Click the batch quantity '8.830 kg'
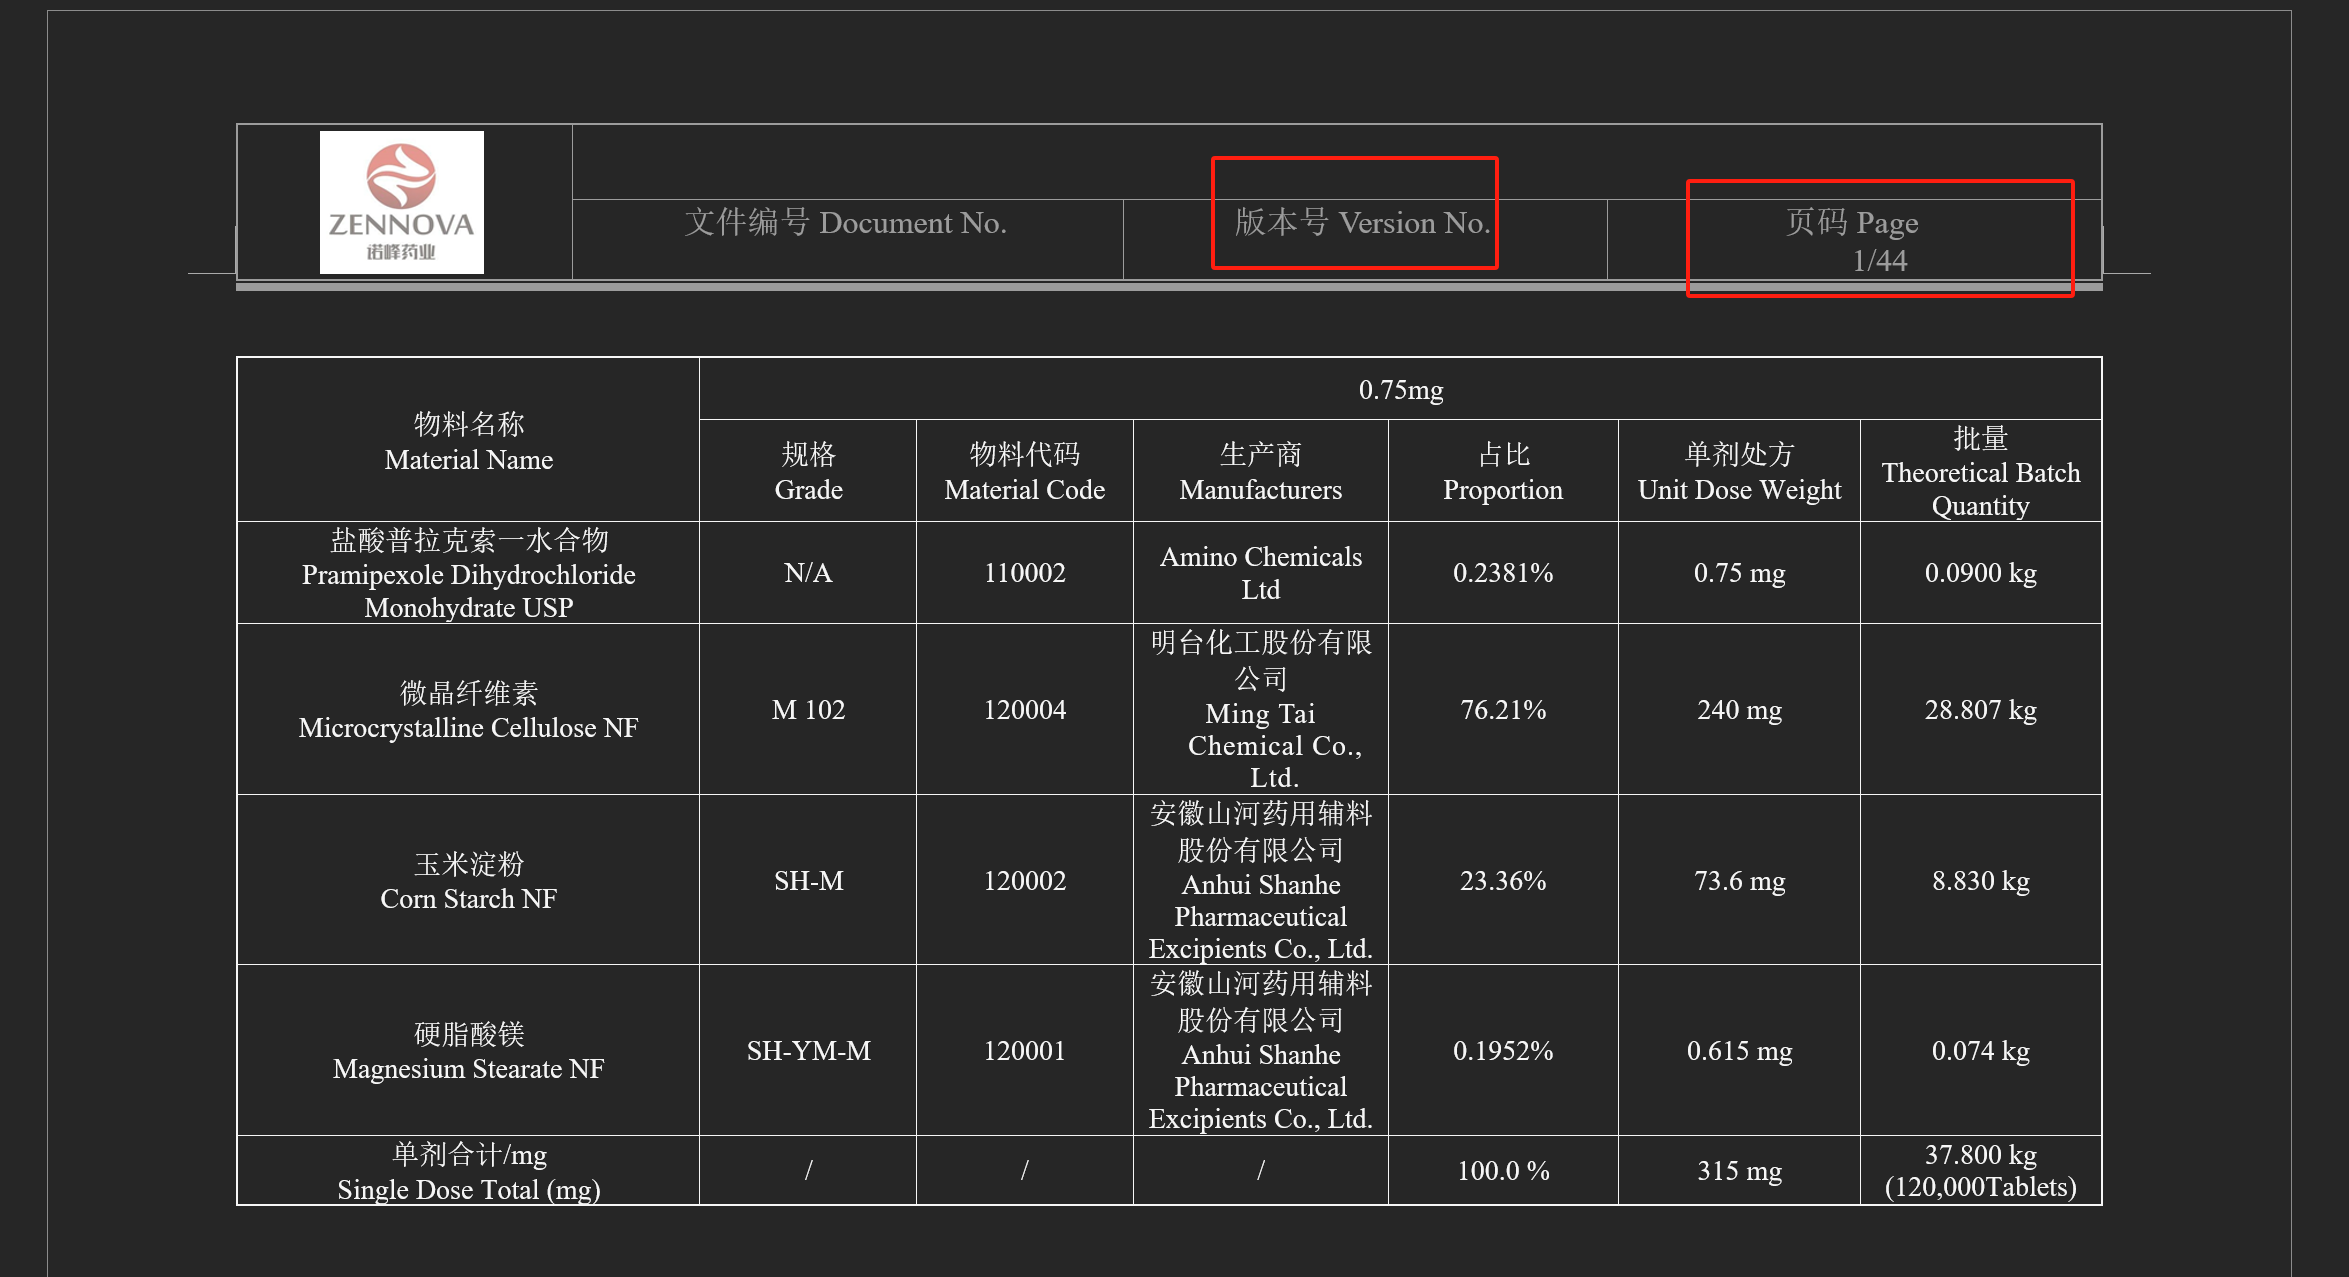Screen dimensions: 2349x1277 tap(1981, 881)
